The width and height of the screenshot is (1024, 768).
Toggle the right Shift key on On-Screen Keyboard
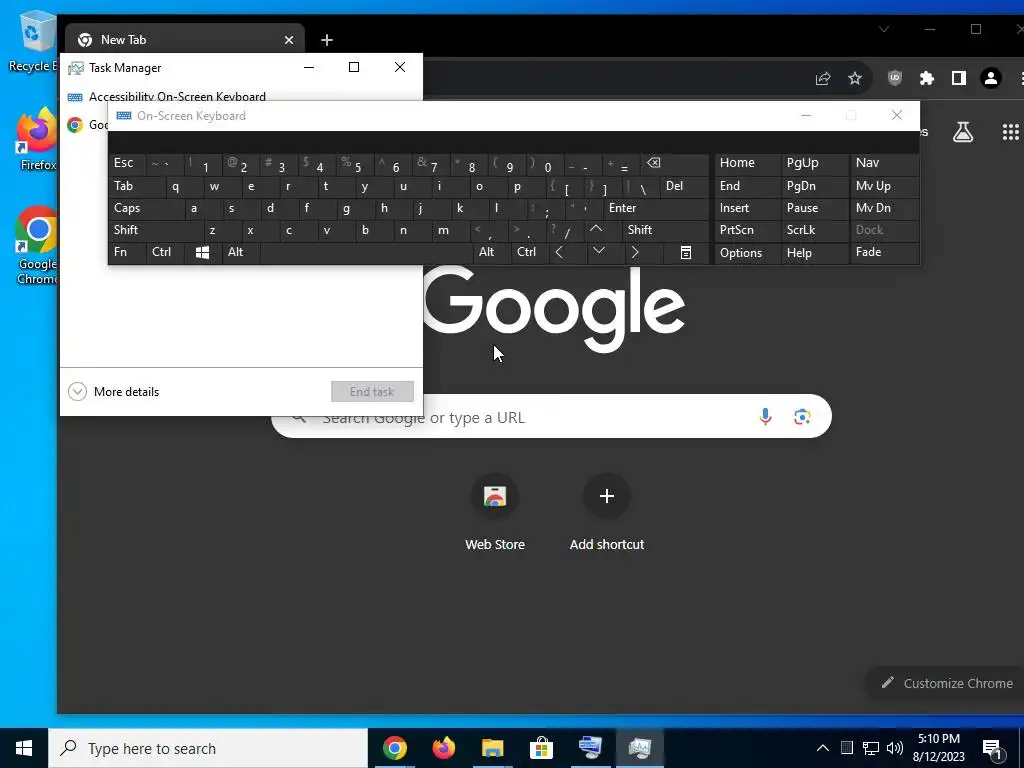pos(665,230)
